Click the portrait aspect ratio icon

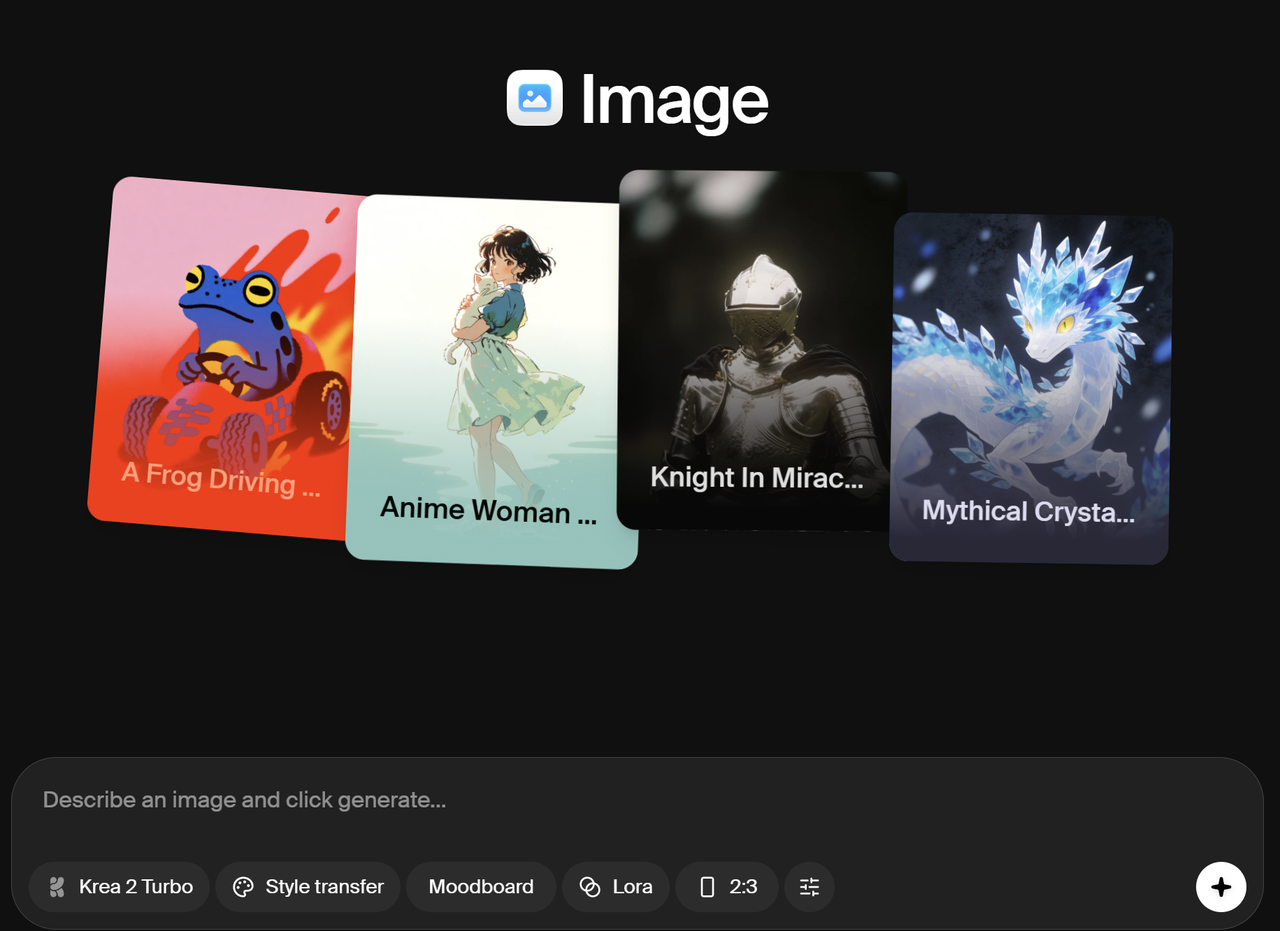[x=708, y=887]
